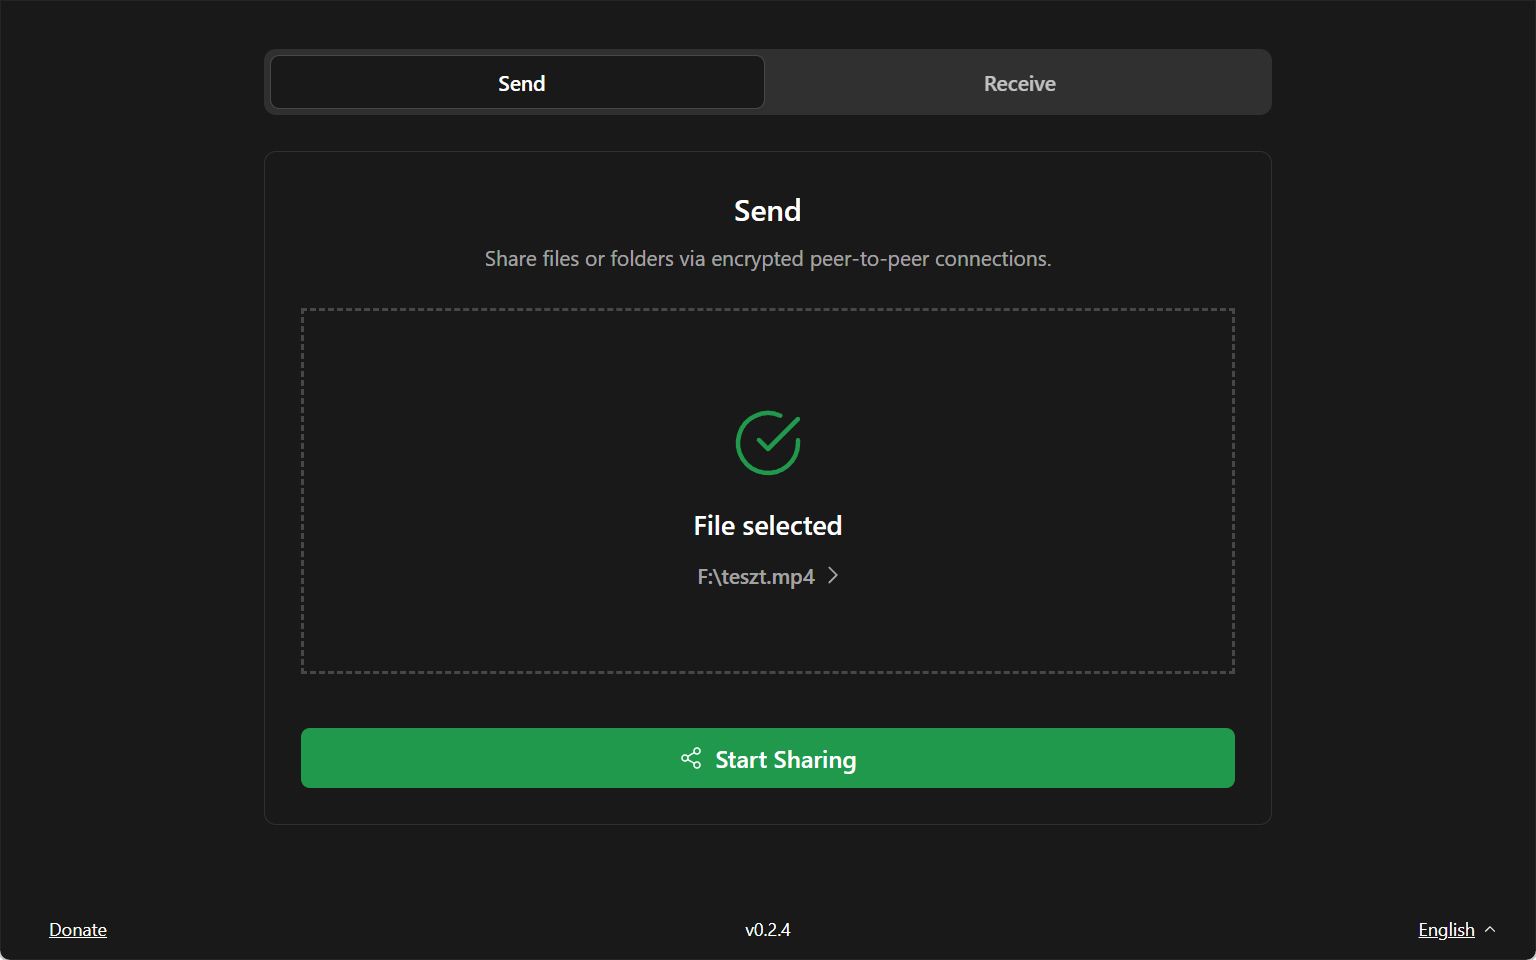This screenshot has width=1536, height=960.
Task: Click the F:\teszt.mp4 file path
Action: 756,577
